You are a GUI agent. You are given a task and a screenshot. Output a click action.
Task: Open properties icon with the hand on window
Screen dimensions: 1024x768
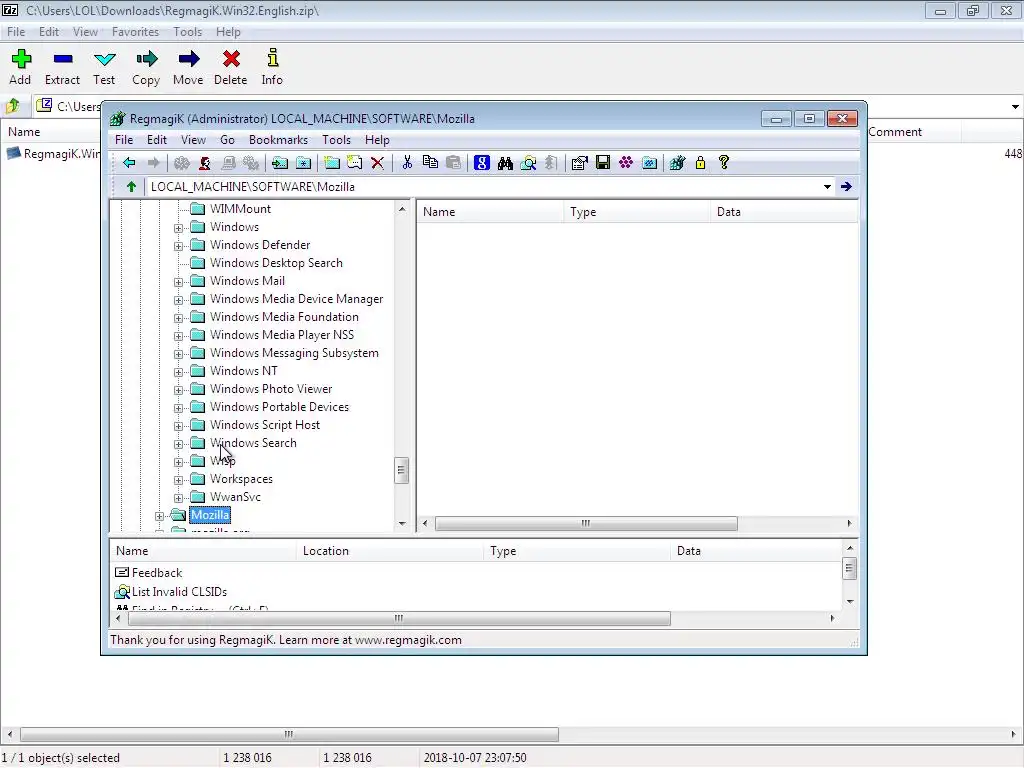[579, 163]
